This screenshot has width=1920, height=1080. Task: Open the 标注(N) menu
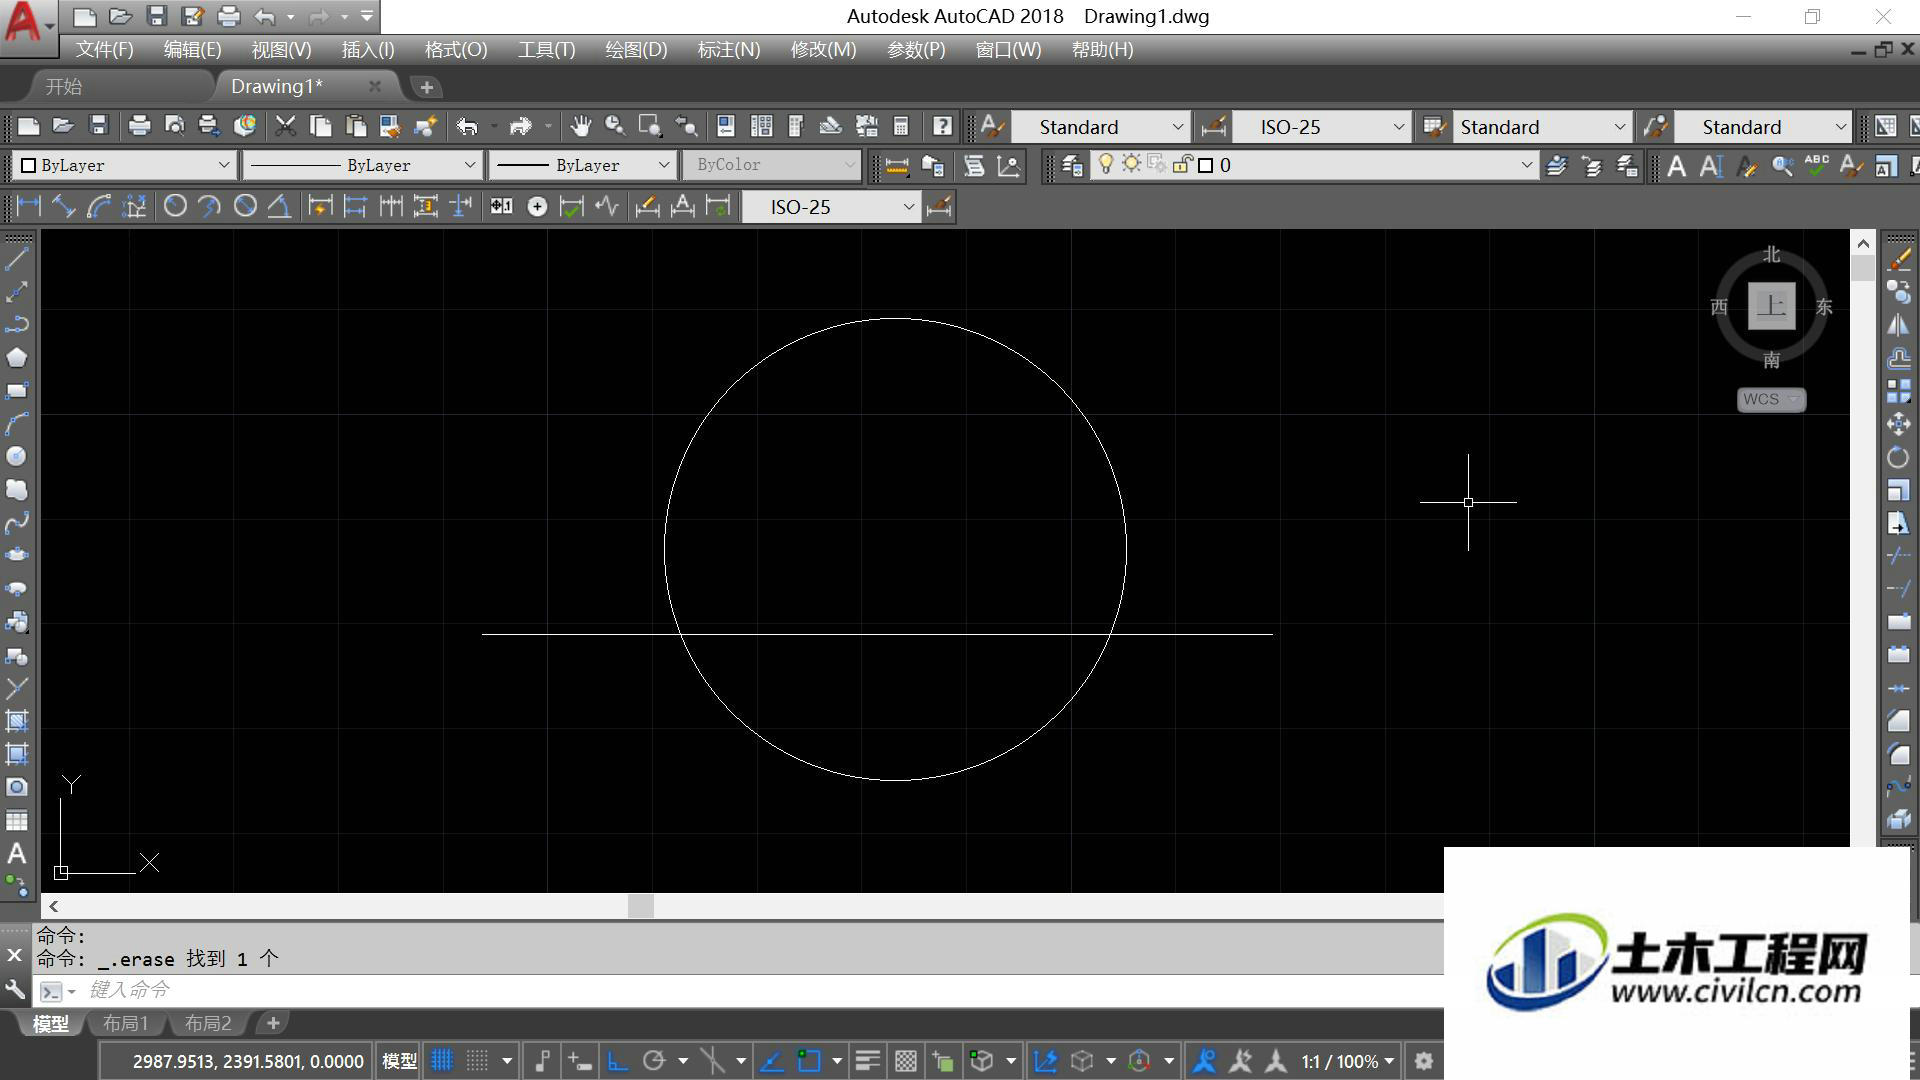728,50
